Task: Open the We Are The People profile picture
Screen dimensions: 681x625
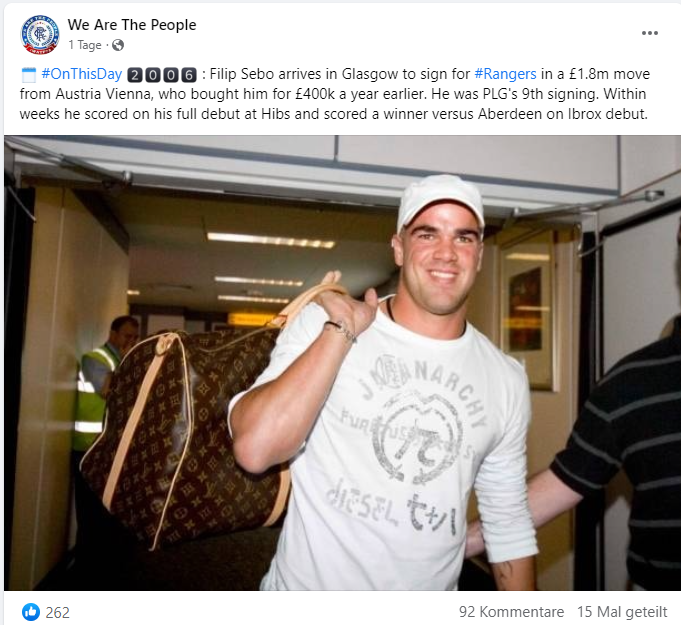Action: (40, 34)
